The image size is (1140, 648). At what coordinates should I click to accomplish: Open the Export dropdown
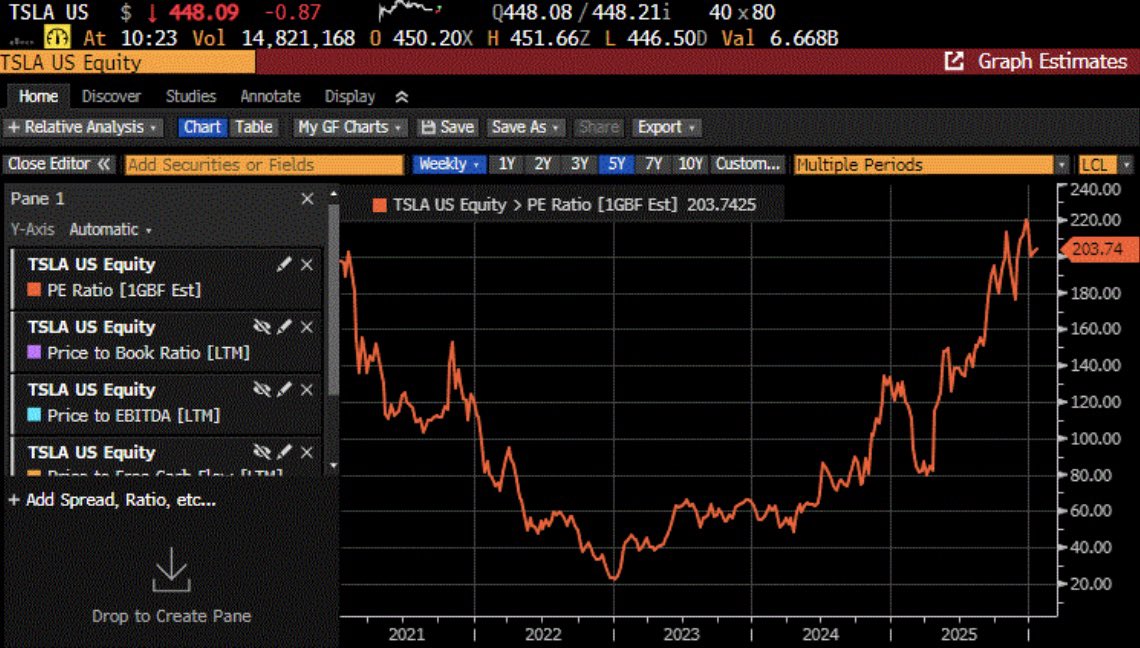(x=666, y=127)
